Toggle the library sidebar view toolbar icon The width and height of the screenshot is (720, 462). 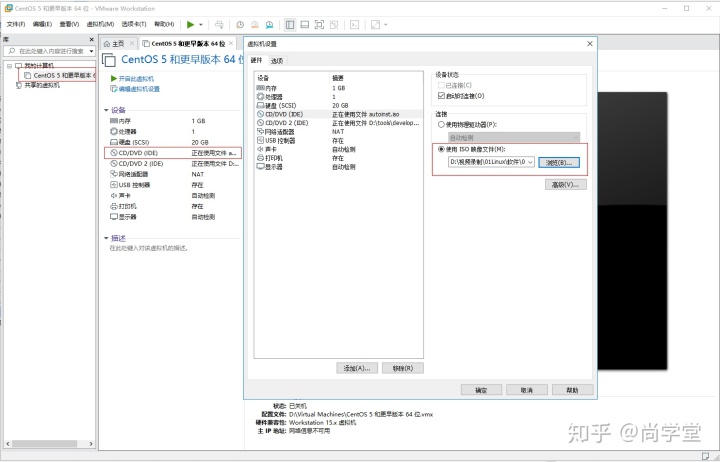click(x=290, y=25)
